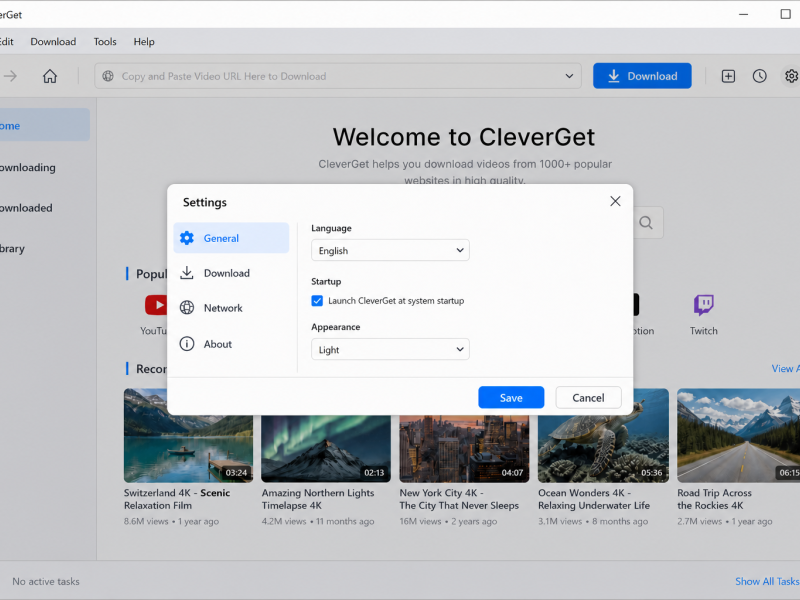Click 'Road Trip Across the Rockies 4K' title
Screen dimensions: 800x600
pos(714,499)
